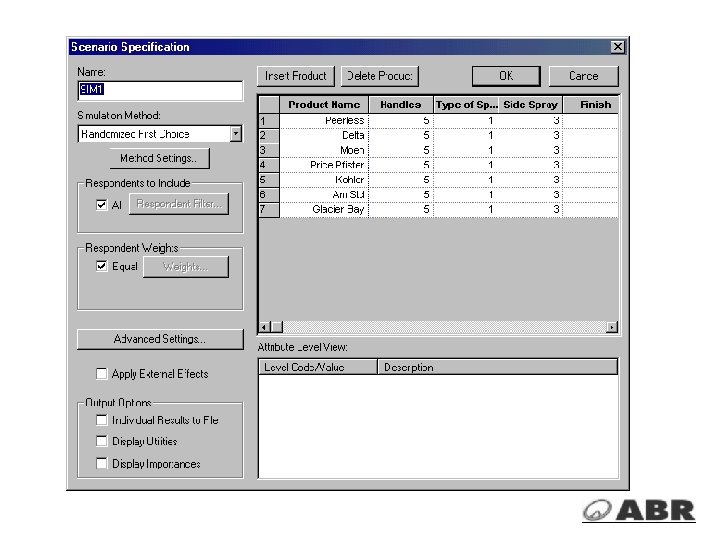Click the horizontal scrollbar thumb in product grid
Screen dimensions: 720x540
[x=277, y=327]
